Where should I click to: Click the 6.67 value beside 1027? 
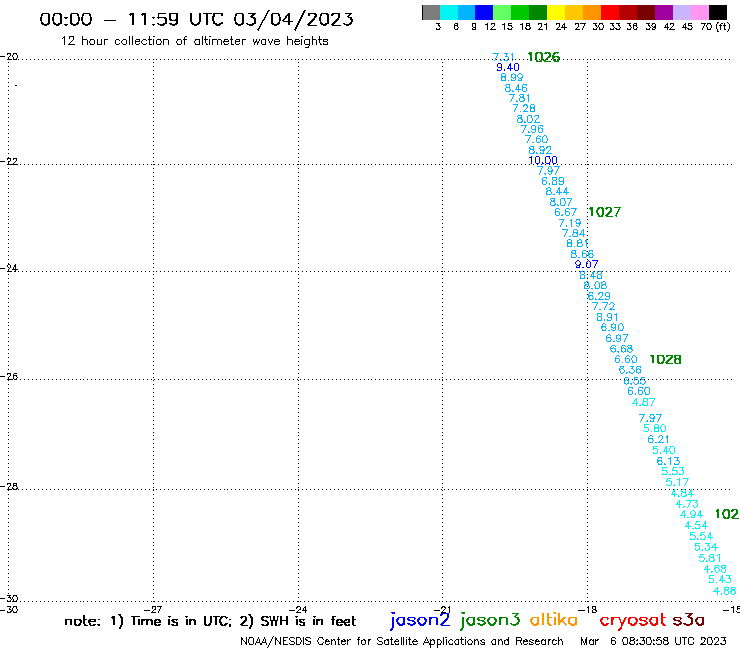pos(565,212)
